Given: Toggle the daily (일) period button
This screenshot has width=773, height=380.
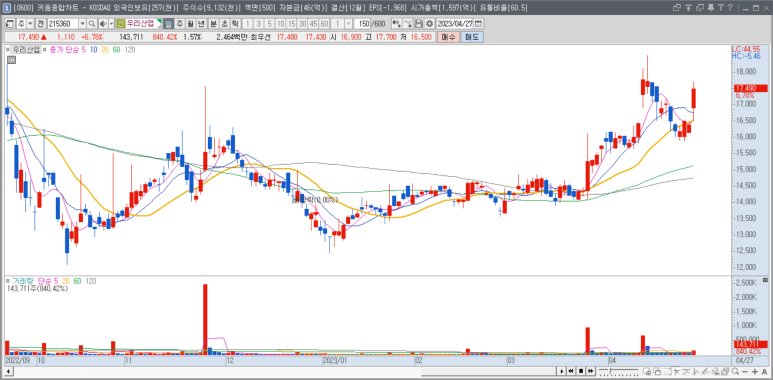Looking at the screenshot, I should 168,24.
